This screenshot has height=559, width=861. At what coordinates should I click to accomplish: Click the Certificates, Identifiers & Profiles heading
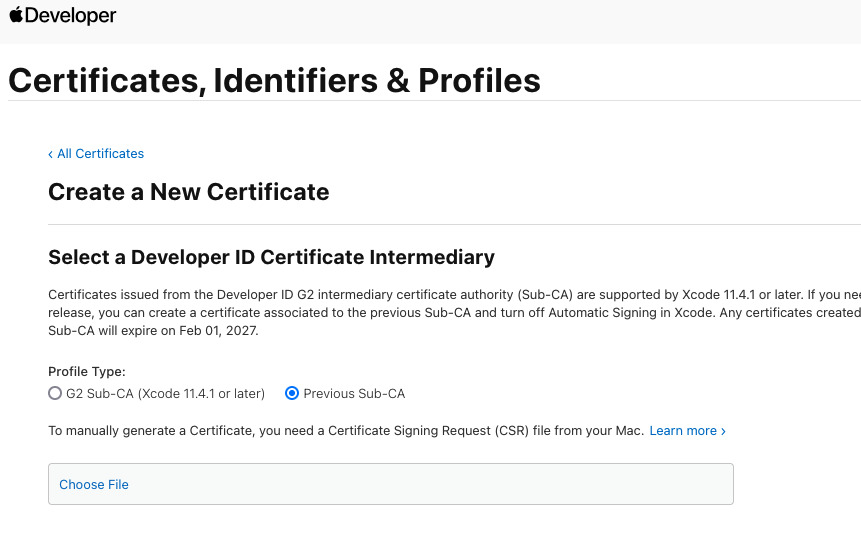(x=275, y=80)
